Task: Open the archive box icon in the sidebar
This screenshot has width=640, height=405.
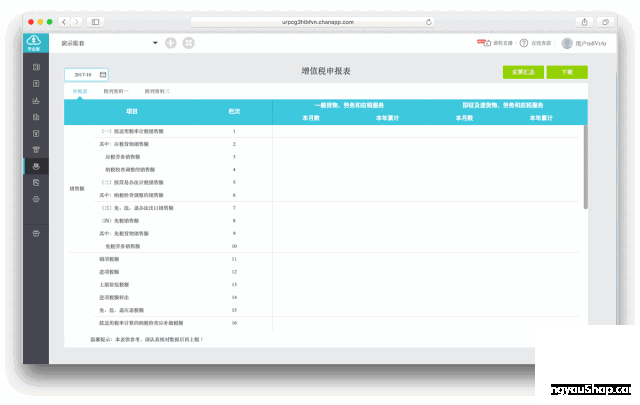Action: coord(36,134)
